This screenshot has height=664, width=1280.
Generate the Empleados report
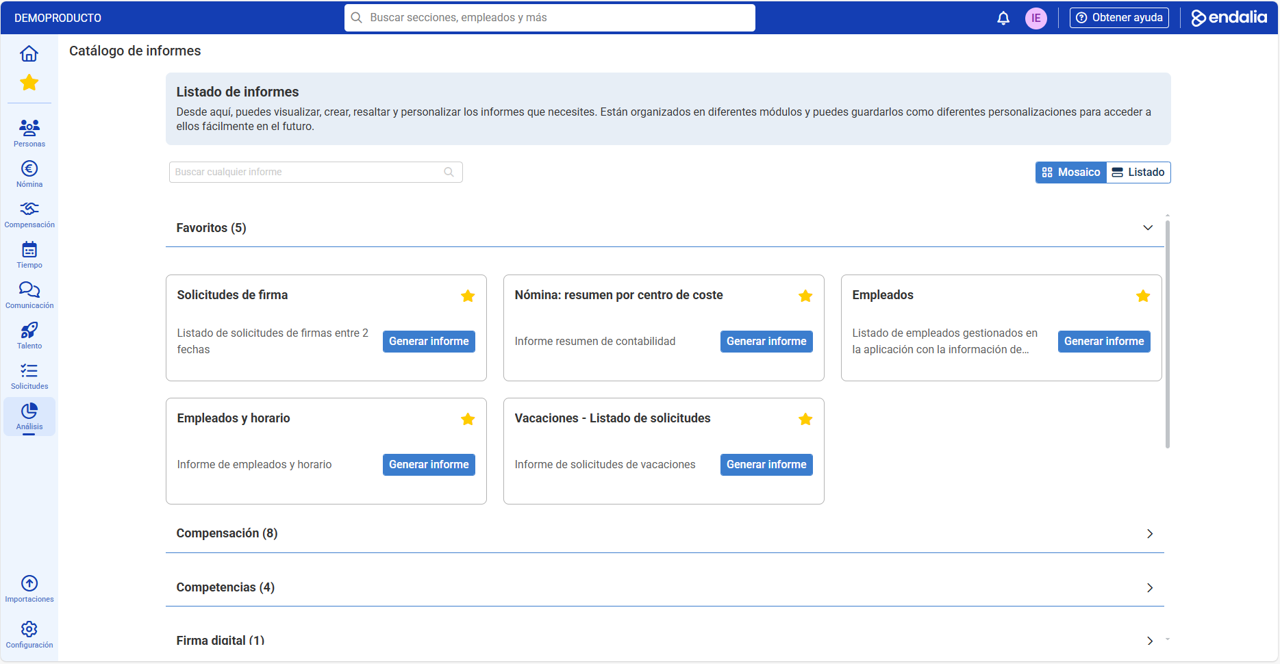click(x=1104, y=341)
